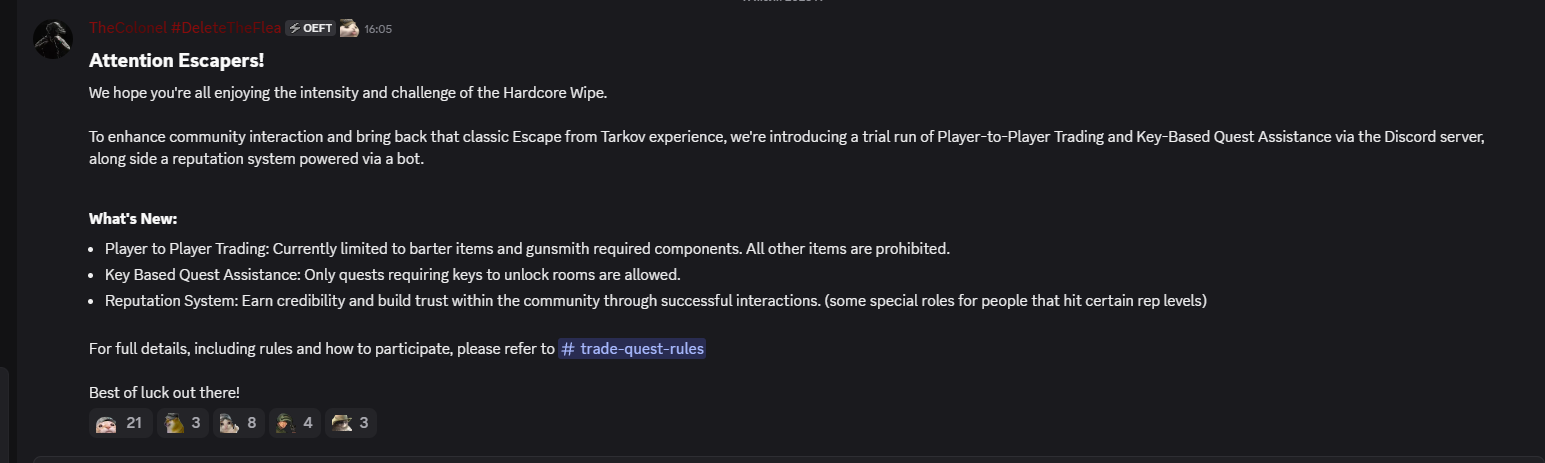Toggle the thumbs-up cat reaction with 8

[239, 423]
